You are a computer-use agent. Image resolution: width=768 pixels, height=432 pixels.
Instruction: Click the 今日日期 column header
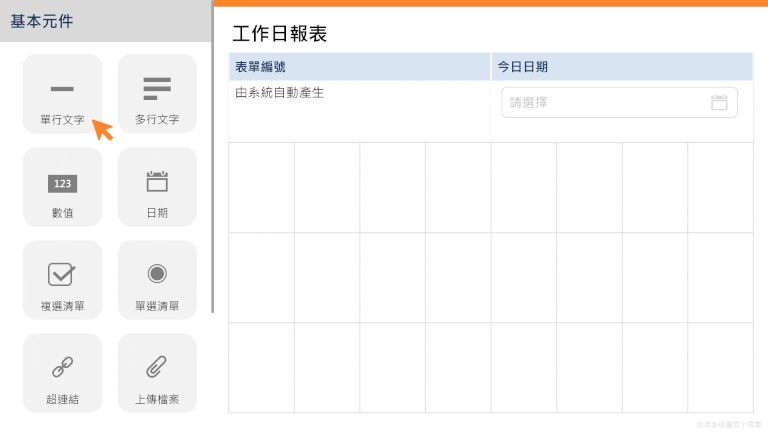pyautogui.click(x=622, y=67)
